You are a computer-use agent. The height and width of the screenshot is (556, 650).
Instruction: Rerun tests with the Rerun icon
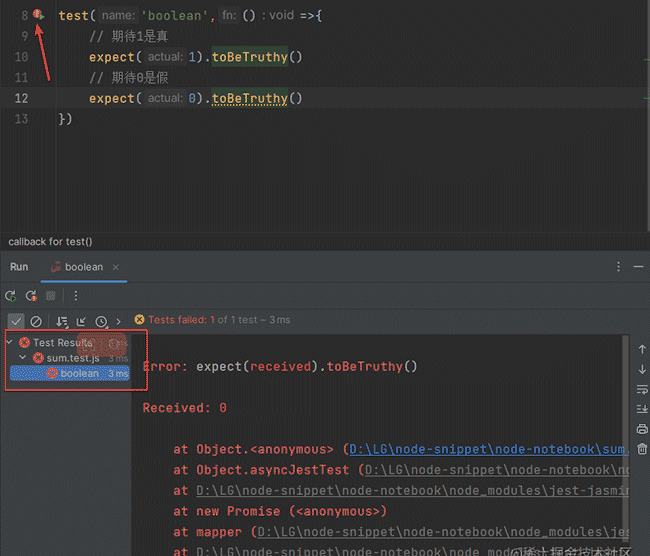(x=10, y=296)
